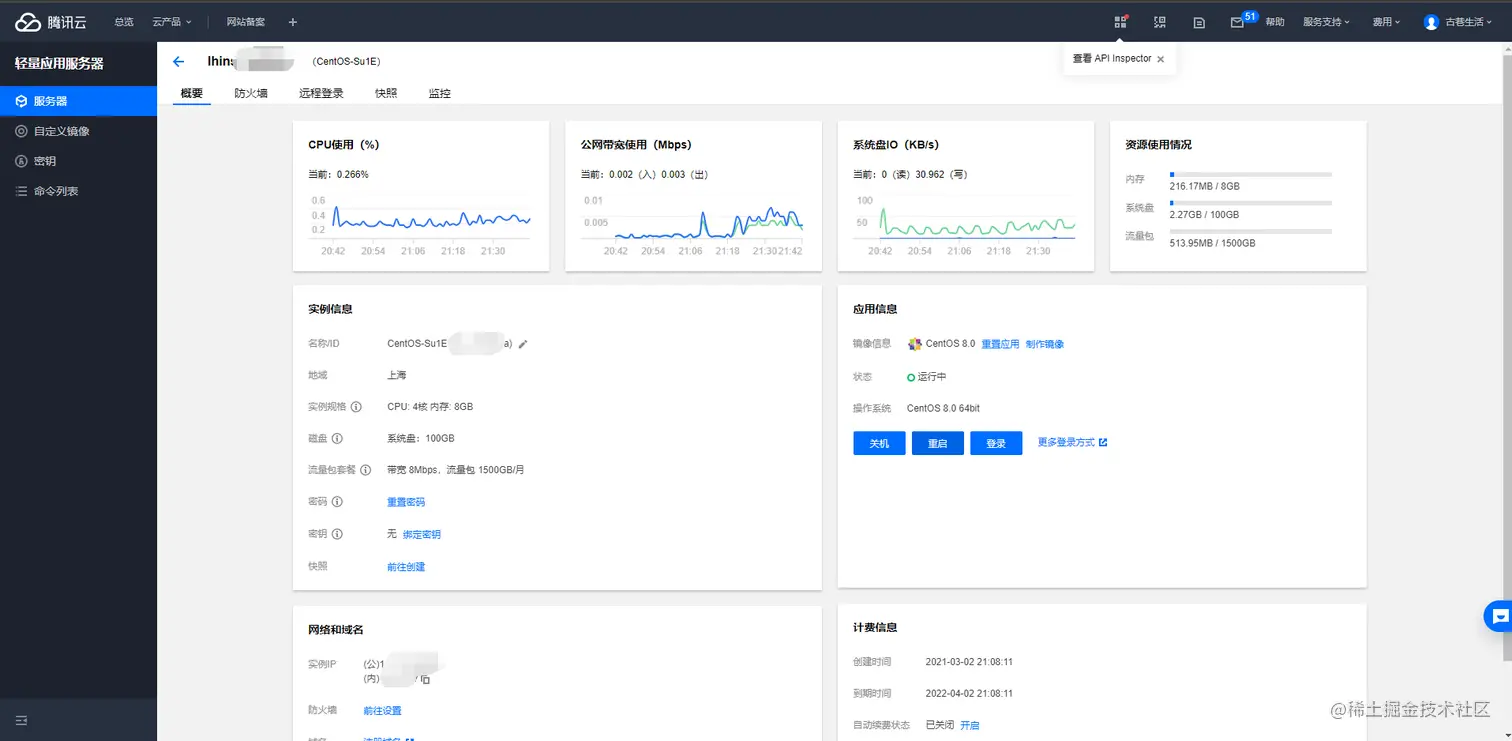Open 总览 in top navigation
This screenshot has height=741, width=1512.
pyautogui.click(x=124, y=22)
